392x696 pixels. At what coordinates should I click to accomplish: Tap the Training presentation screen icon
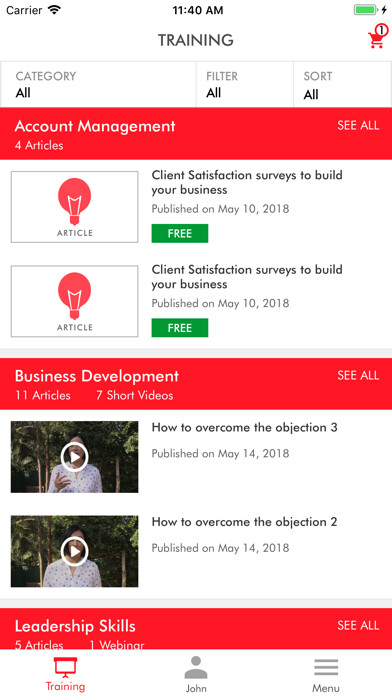click(x=65, y=667)
